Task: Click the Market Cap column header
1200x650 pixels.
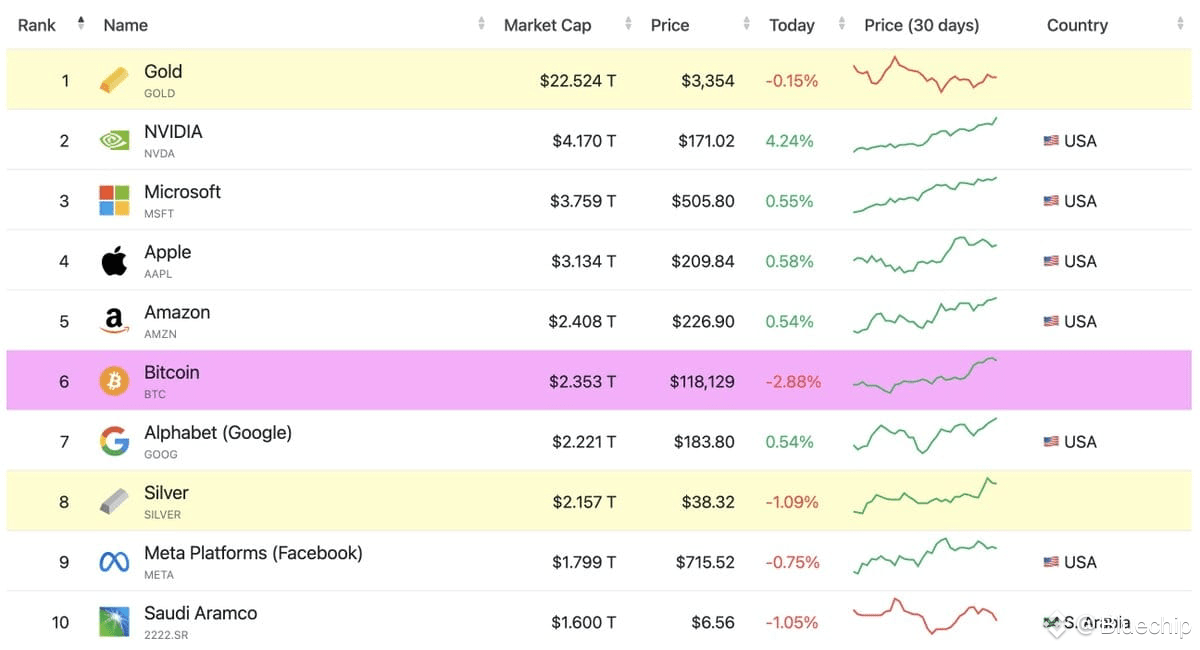Action: (x=547, y=25)
